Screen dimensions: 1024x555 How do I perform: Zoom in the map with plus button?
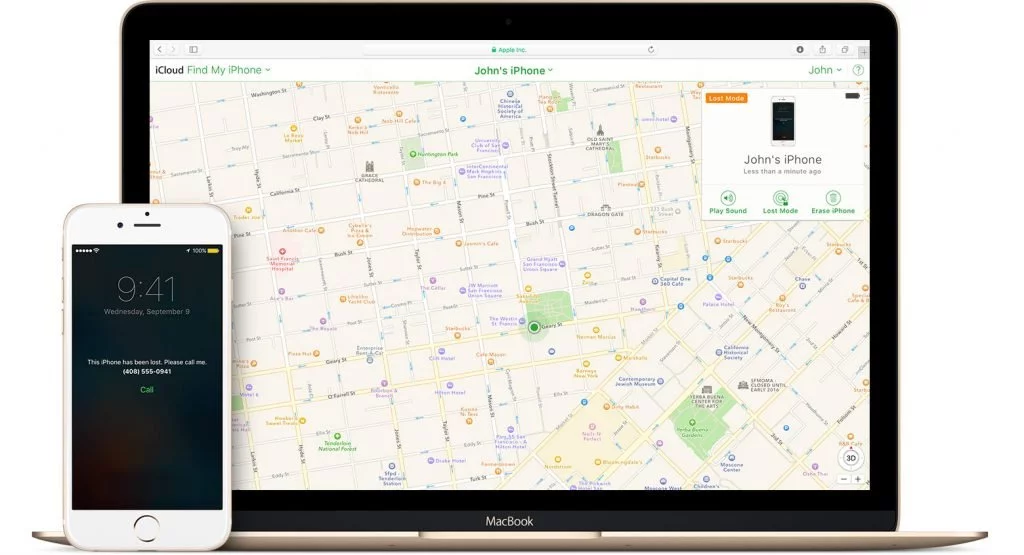[x=859, y=480]
